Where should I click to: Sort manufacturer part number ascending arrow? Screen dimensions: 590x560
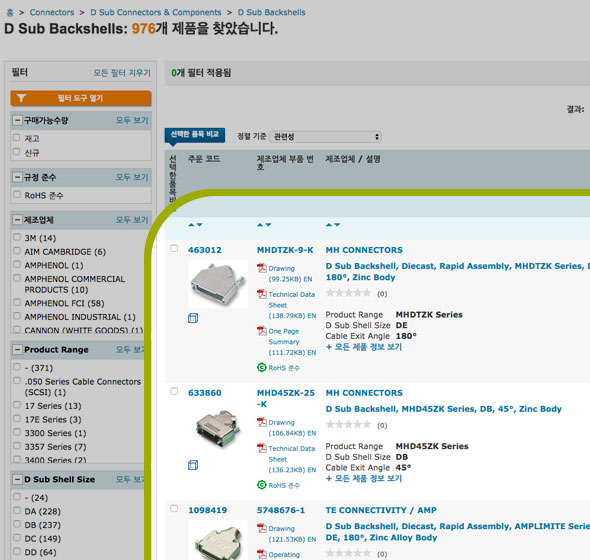tap(260, 225)
